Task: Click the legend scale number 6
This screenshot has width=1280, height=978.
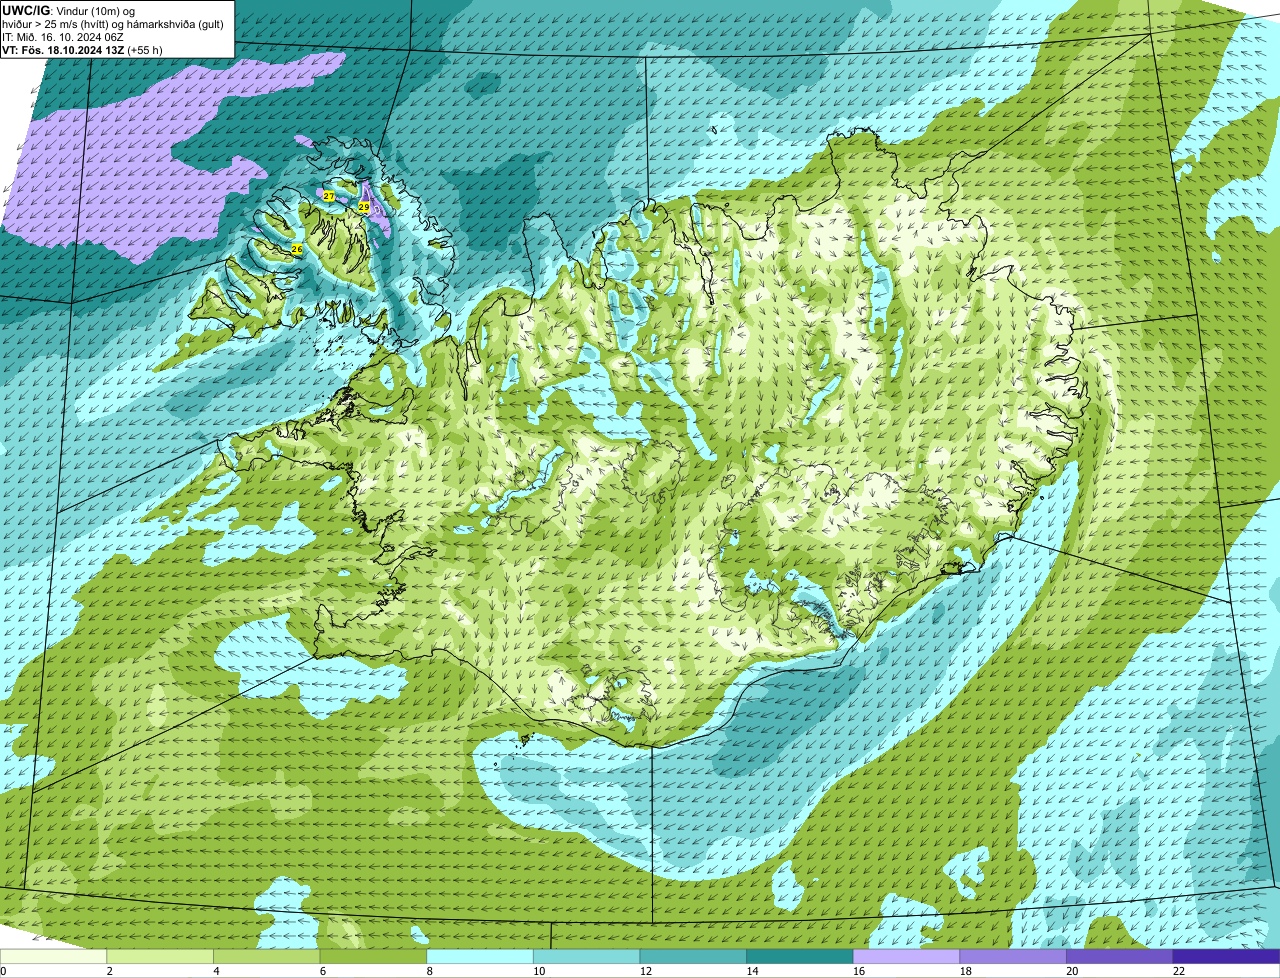Action: tap(322, 971)
